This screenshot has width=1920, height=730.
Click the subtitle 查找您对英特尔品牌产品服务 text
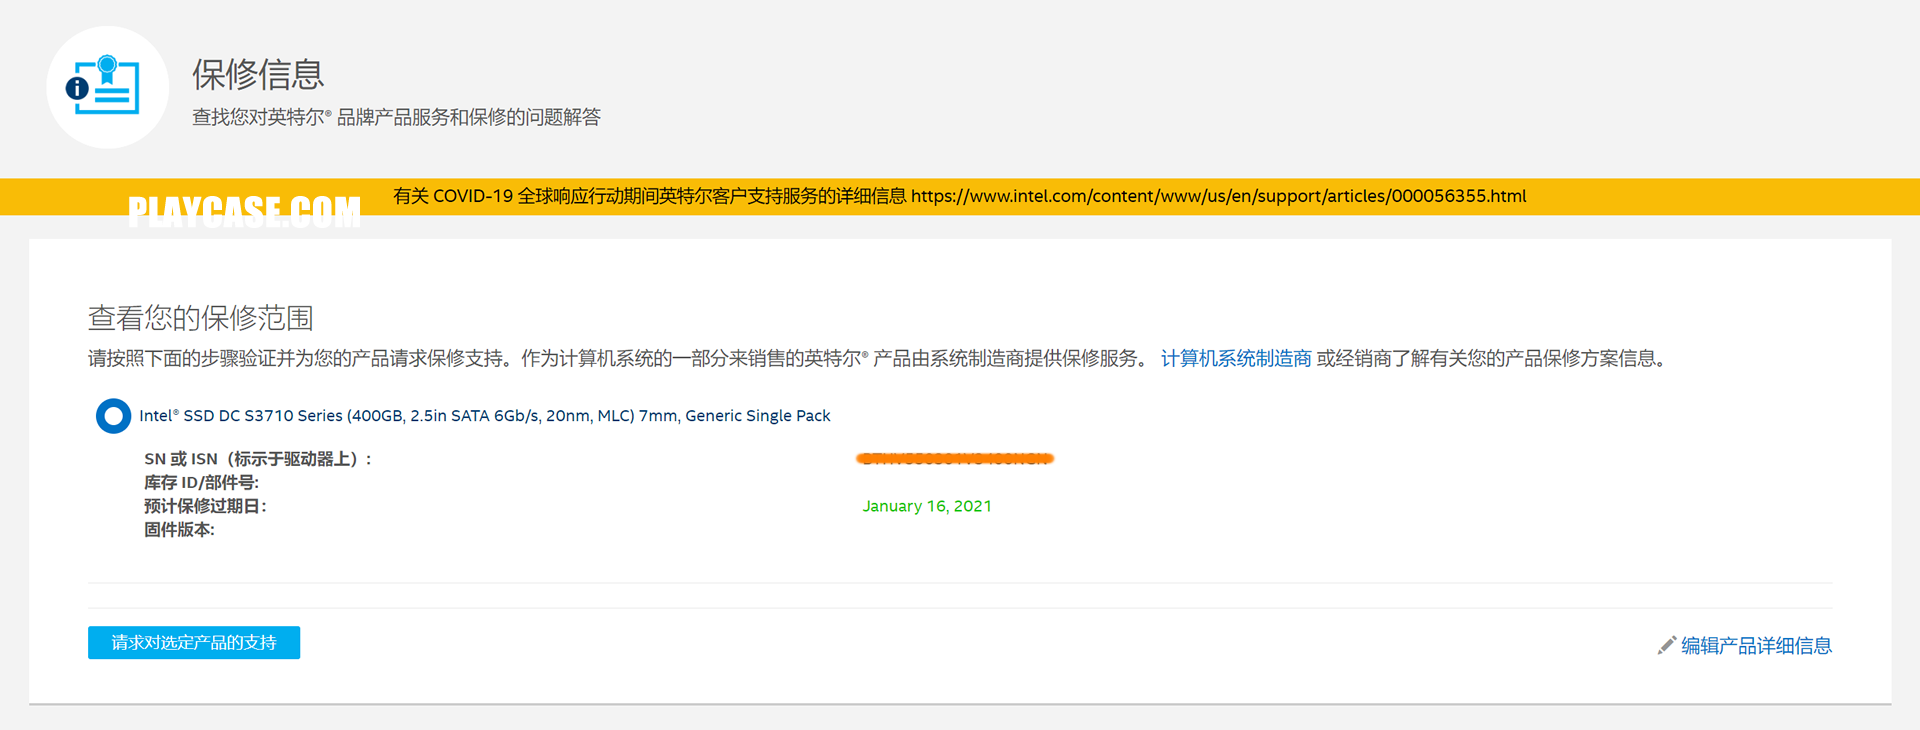click(396, 117)
